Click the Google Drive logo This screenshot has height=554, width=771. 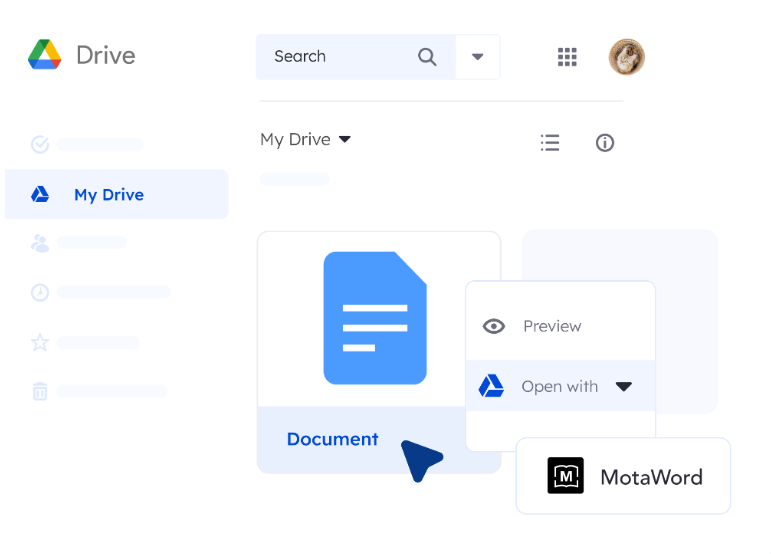tap(45, 55)
